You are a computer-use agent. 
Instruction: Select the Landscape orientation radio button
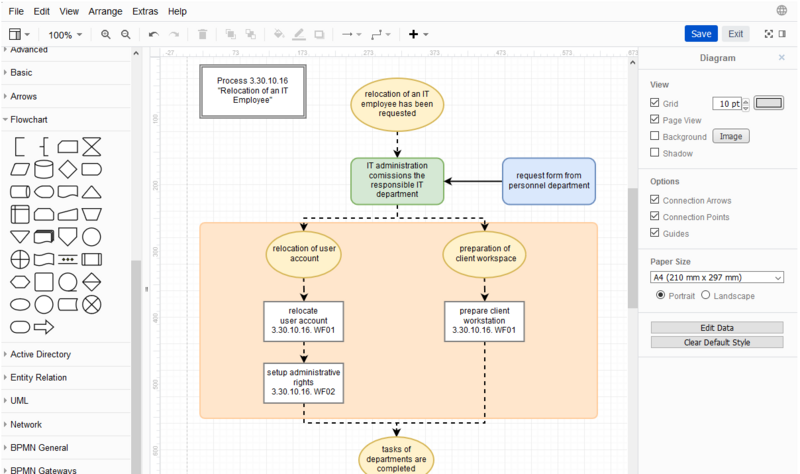(x=706, y=295)
